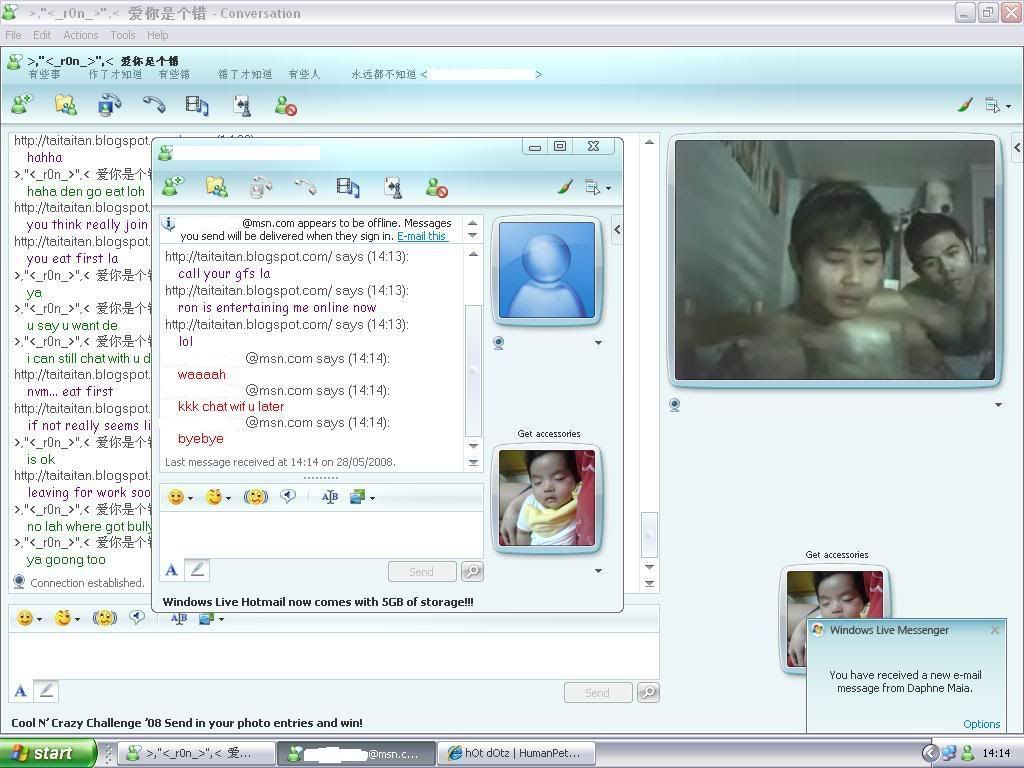Click the baby display picture in the front window

[x=547, y=498]
